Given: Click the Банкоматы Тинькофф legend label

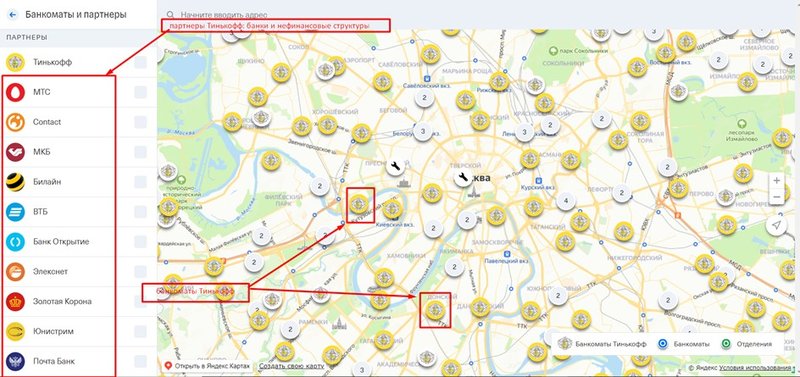Looking at the screenshot, I should pyautogui.click(x=611, y=344).
